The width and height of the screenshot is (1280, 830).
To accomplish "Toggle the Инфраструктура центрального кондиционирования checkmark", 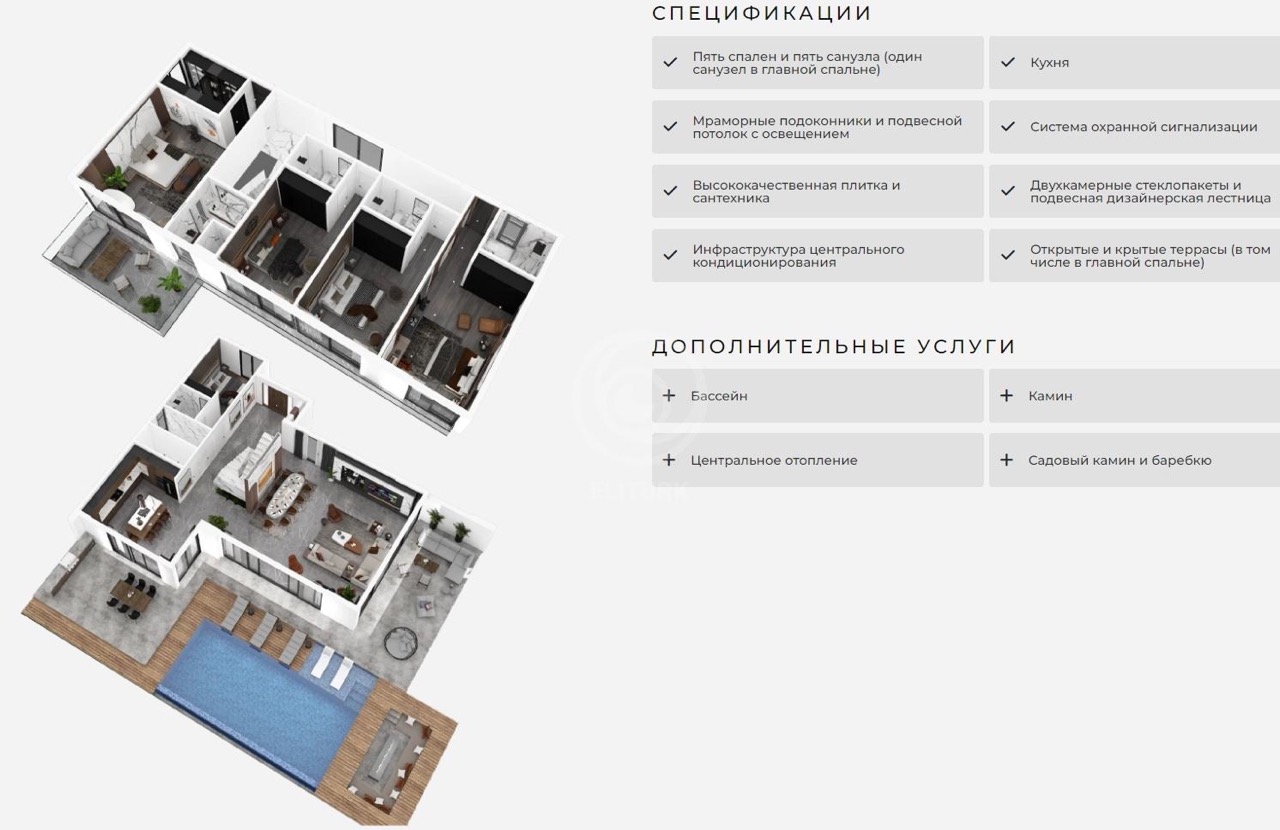I will 670,255.
